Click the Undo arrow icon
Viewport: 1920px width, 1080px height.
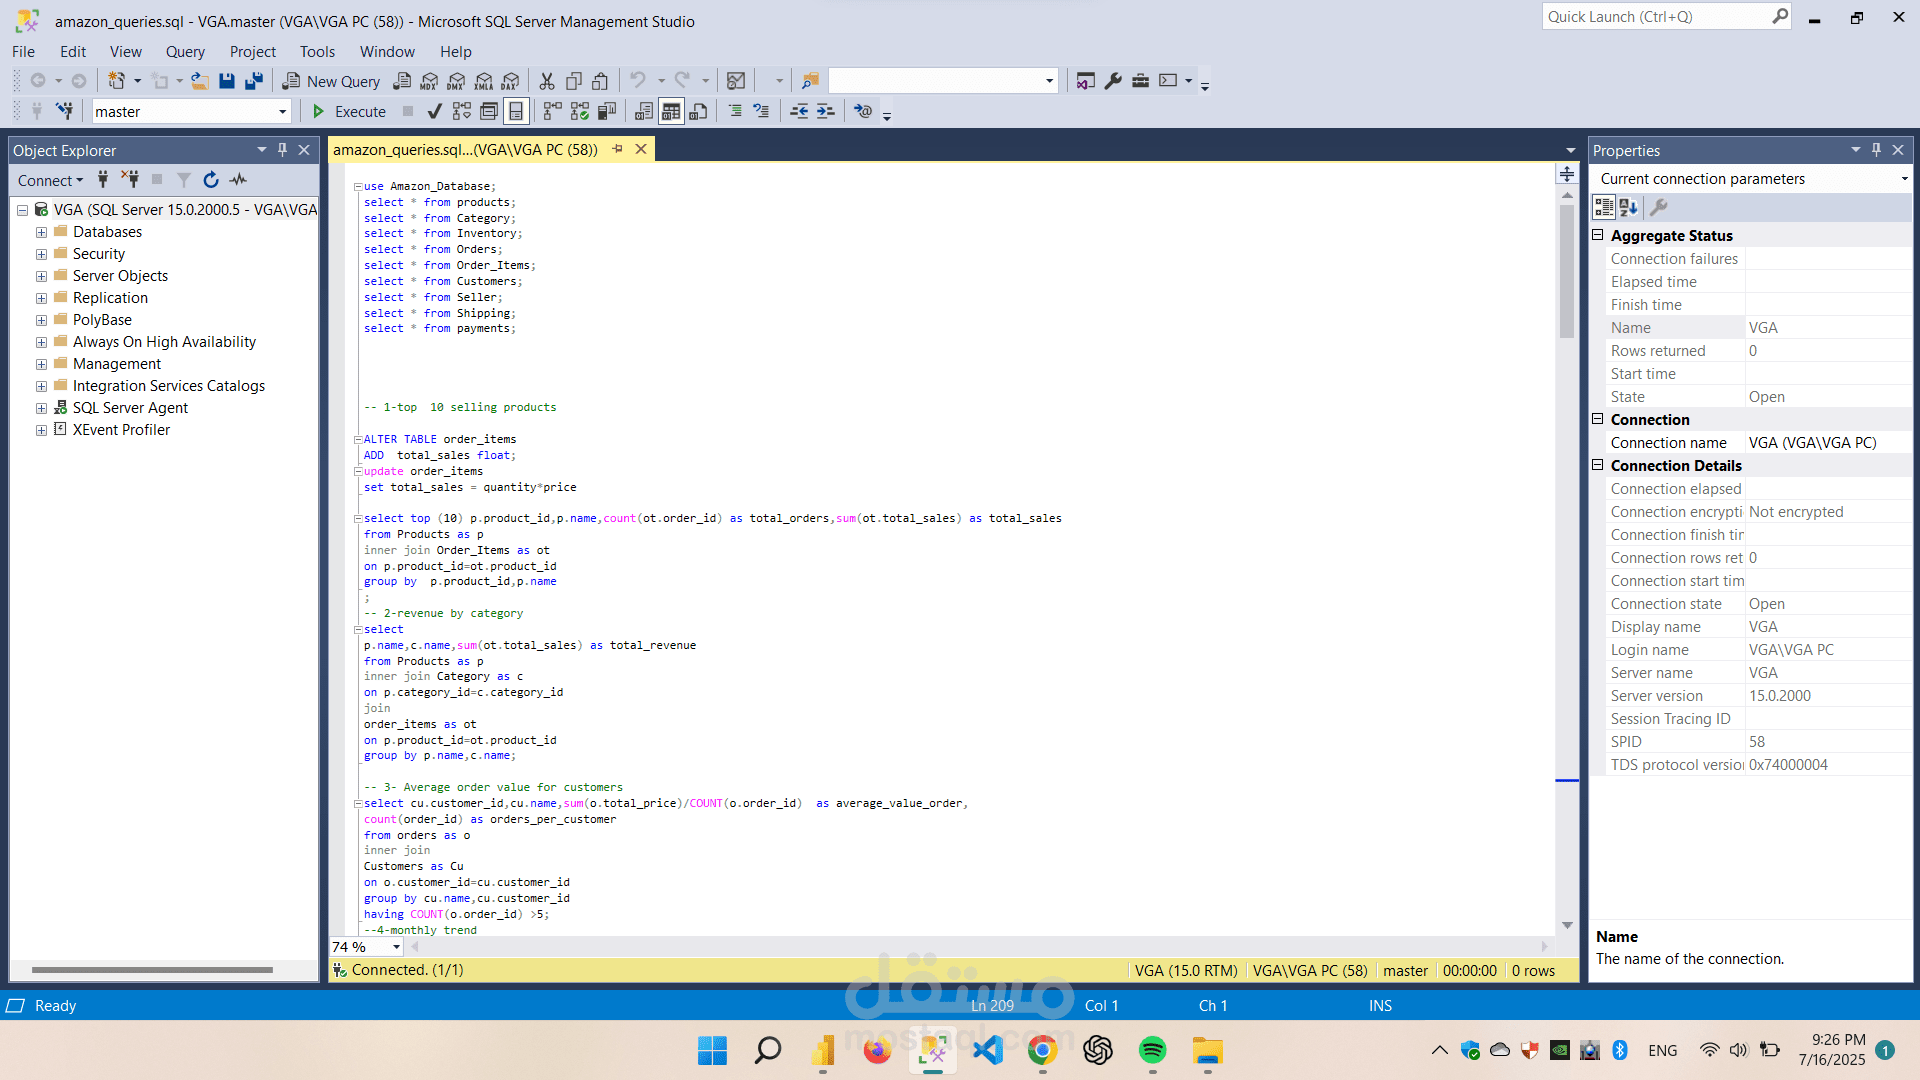point(638,80)
